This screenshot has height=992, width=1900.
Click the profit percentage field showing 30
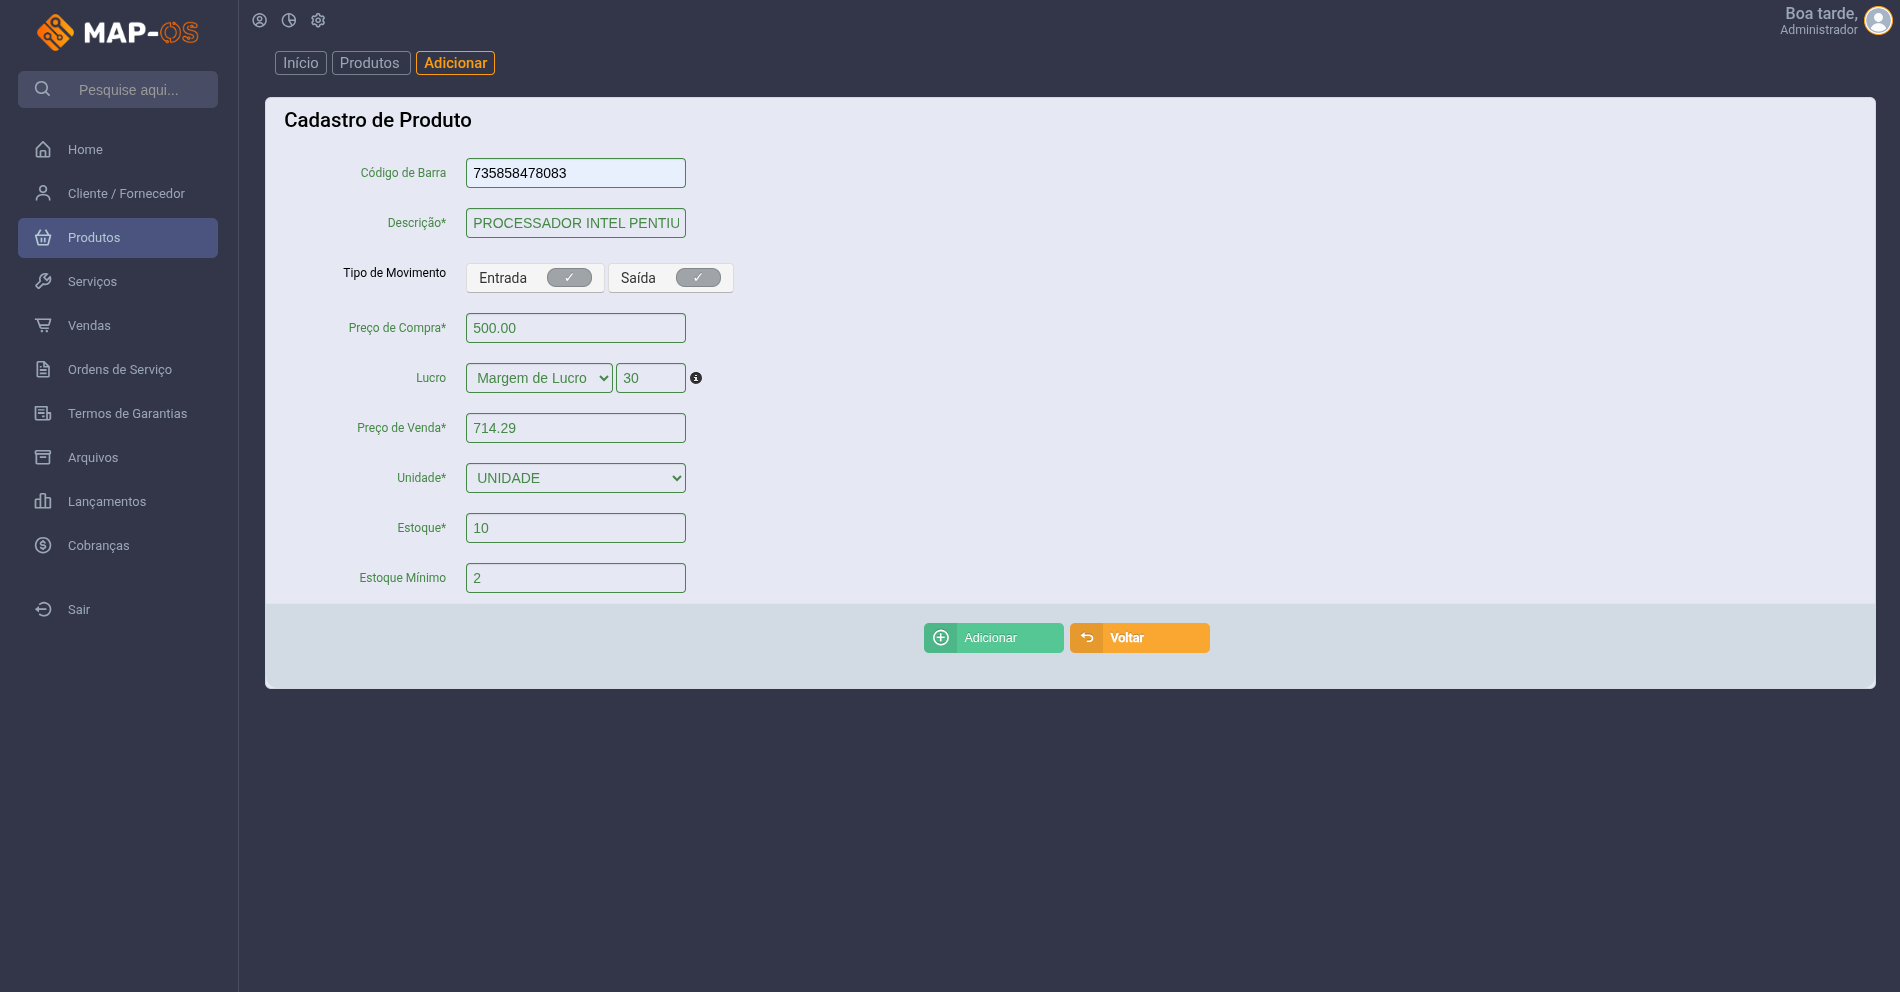pos(651,378)
